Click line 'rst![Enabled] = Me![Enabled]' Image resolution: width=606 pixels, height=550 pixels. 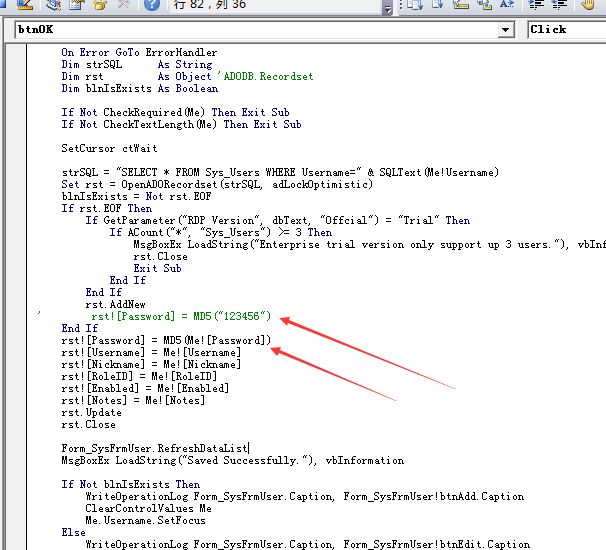click(145, 388)
